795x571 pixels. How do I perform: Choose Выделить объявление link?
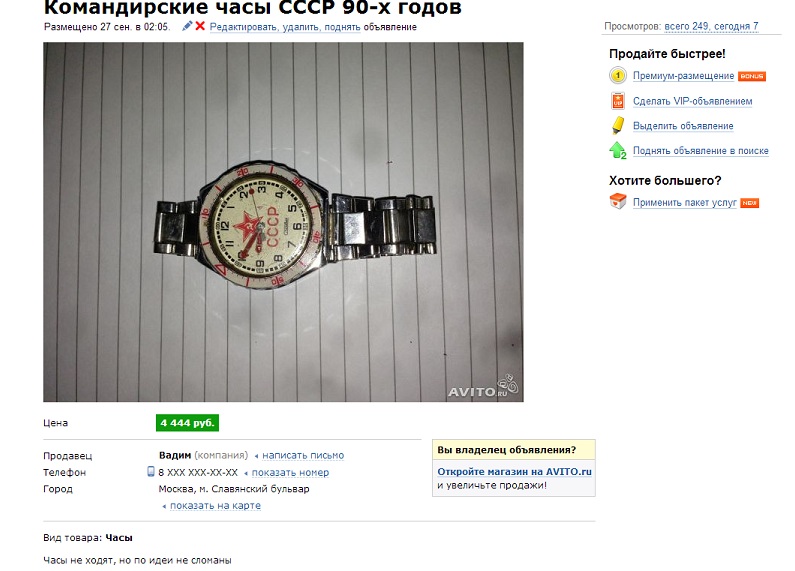coord(683,126)
